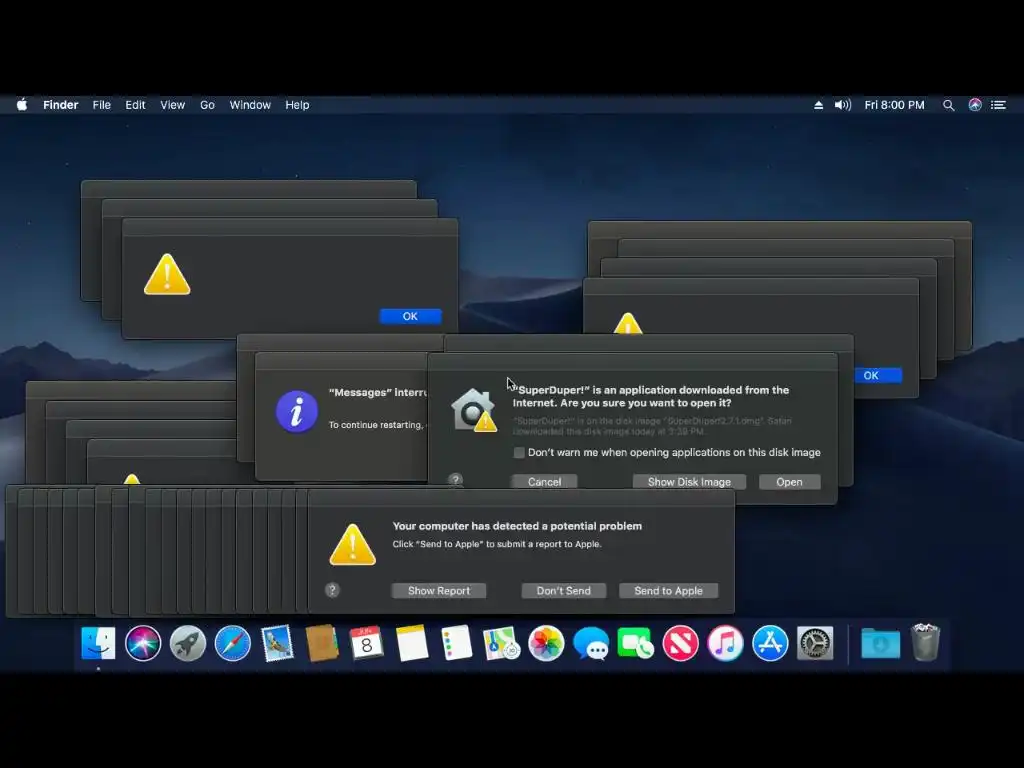Open the View menu
This screenshot has height=768, width=1024.
pyautogui.click(x=172, y=105)
